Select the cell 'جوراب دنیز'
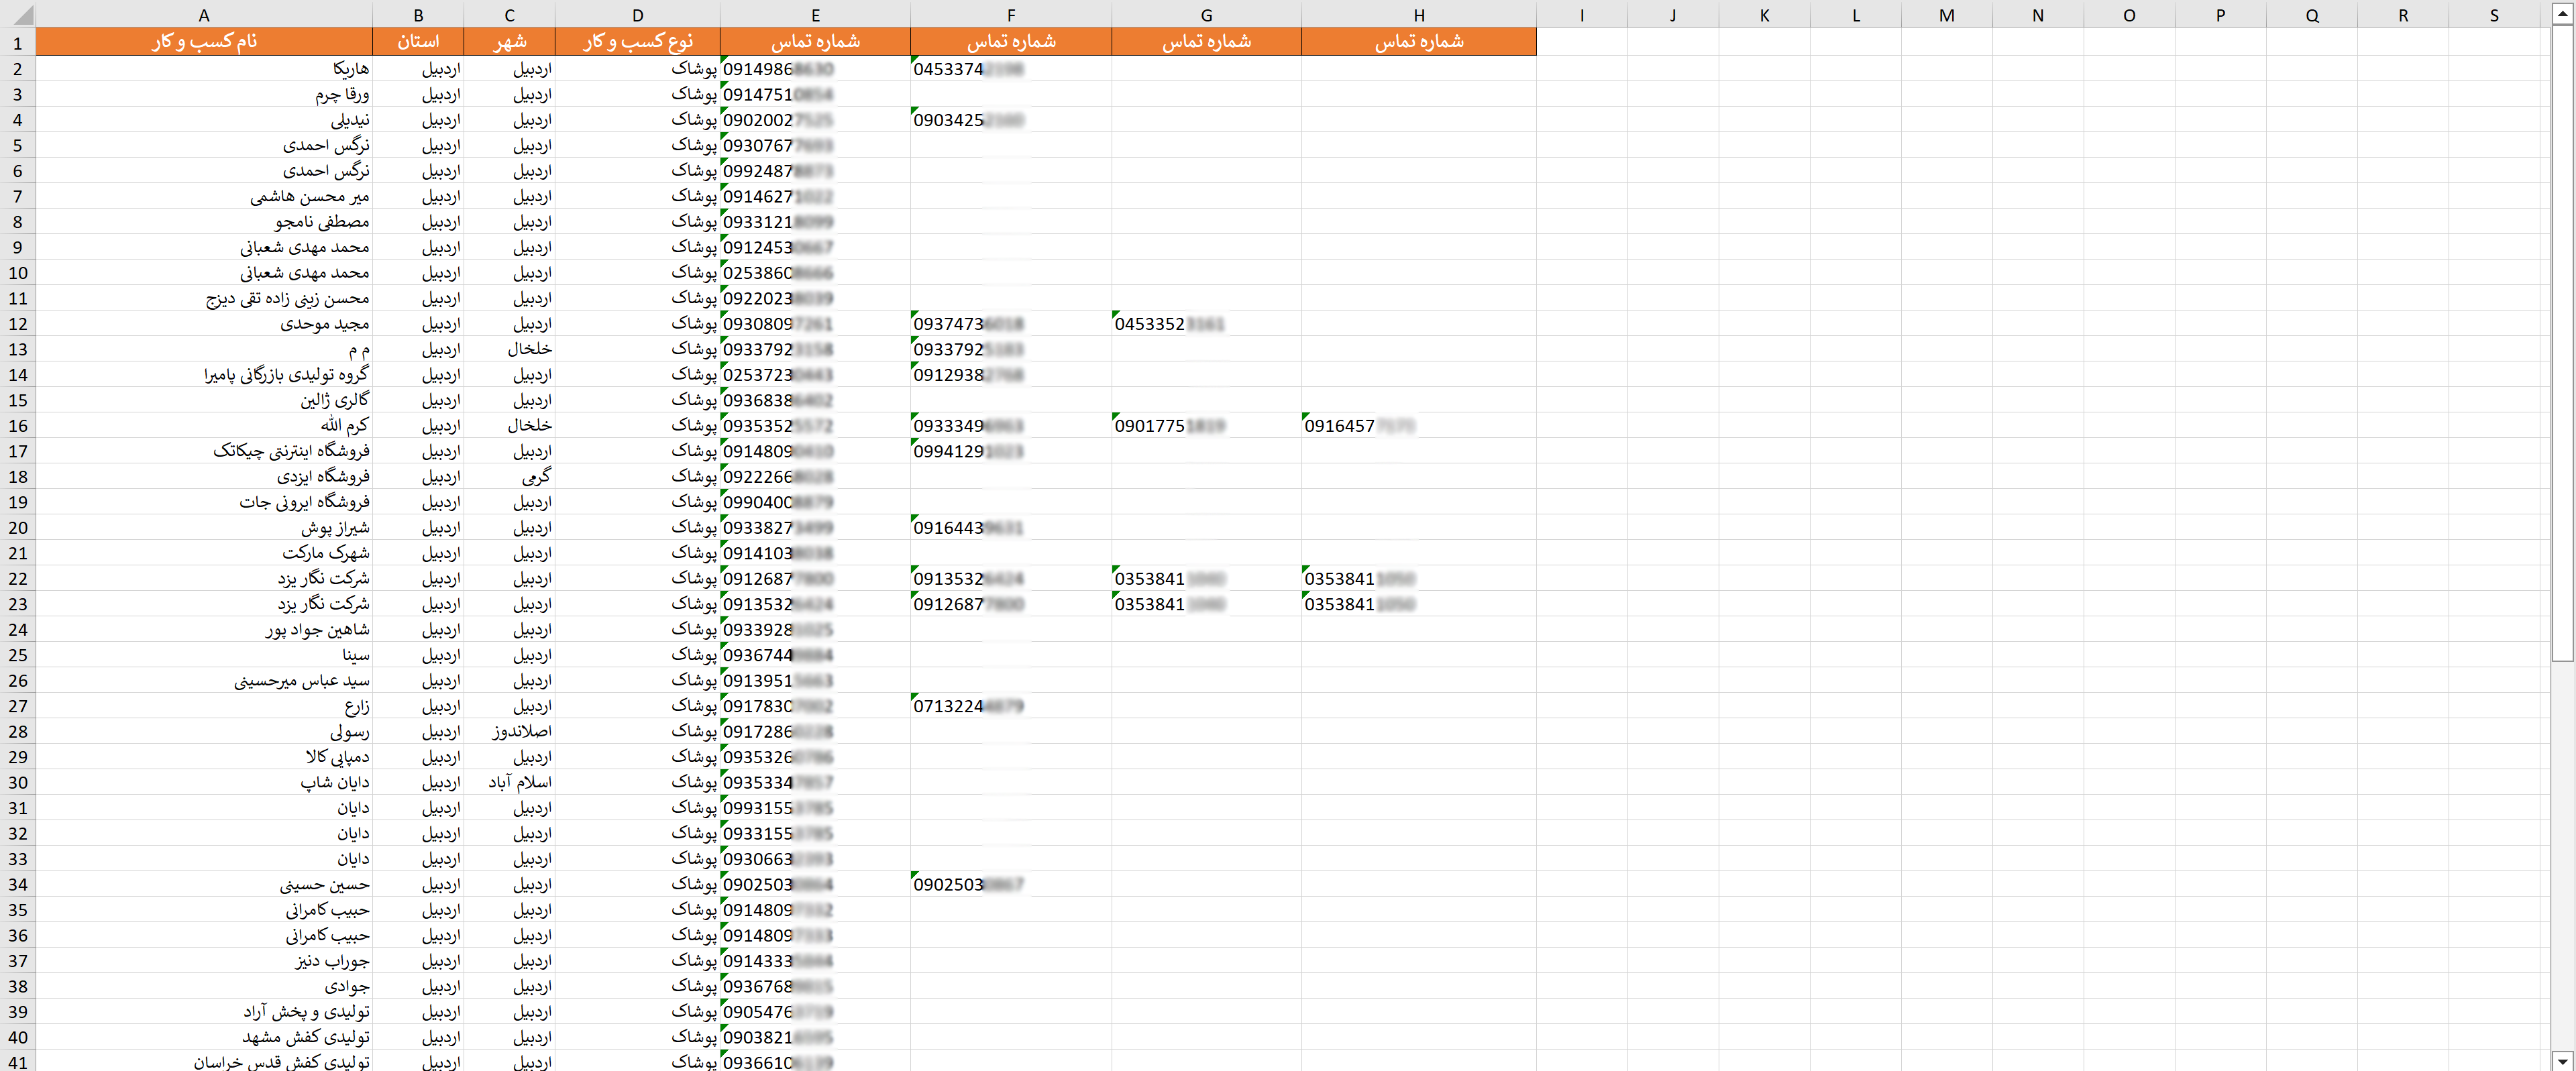This screenshot has width=2576, height=1071. point(204,961)
